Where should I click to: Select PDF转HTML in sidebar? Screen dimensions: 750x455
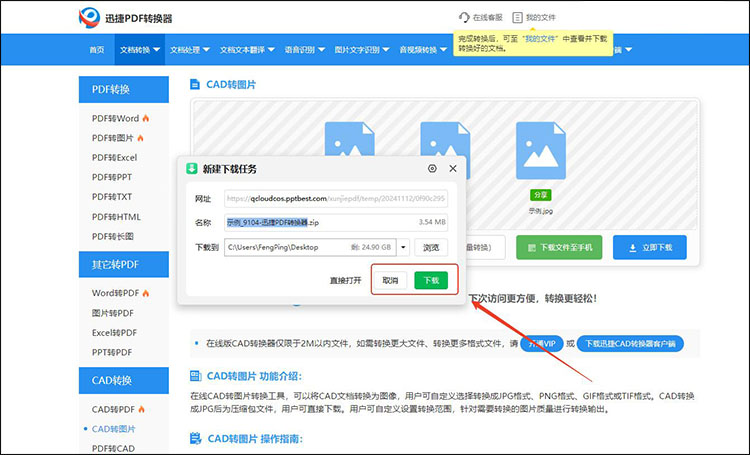[116, 217]
